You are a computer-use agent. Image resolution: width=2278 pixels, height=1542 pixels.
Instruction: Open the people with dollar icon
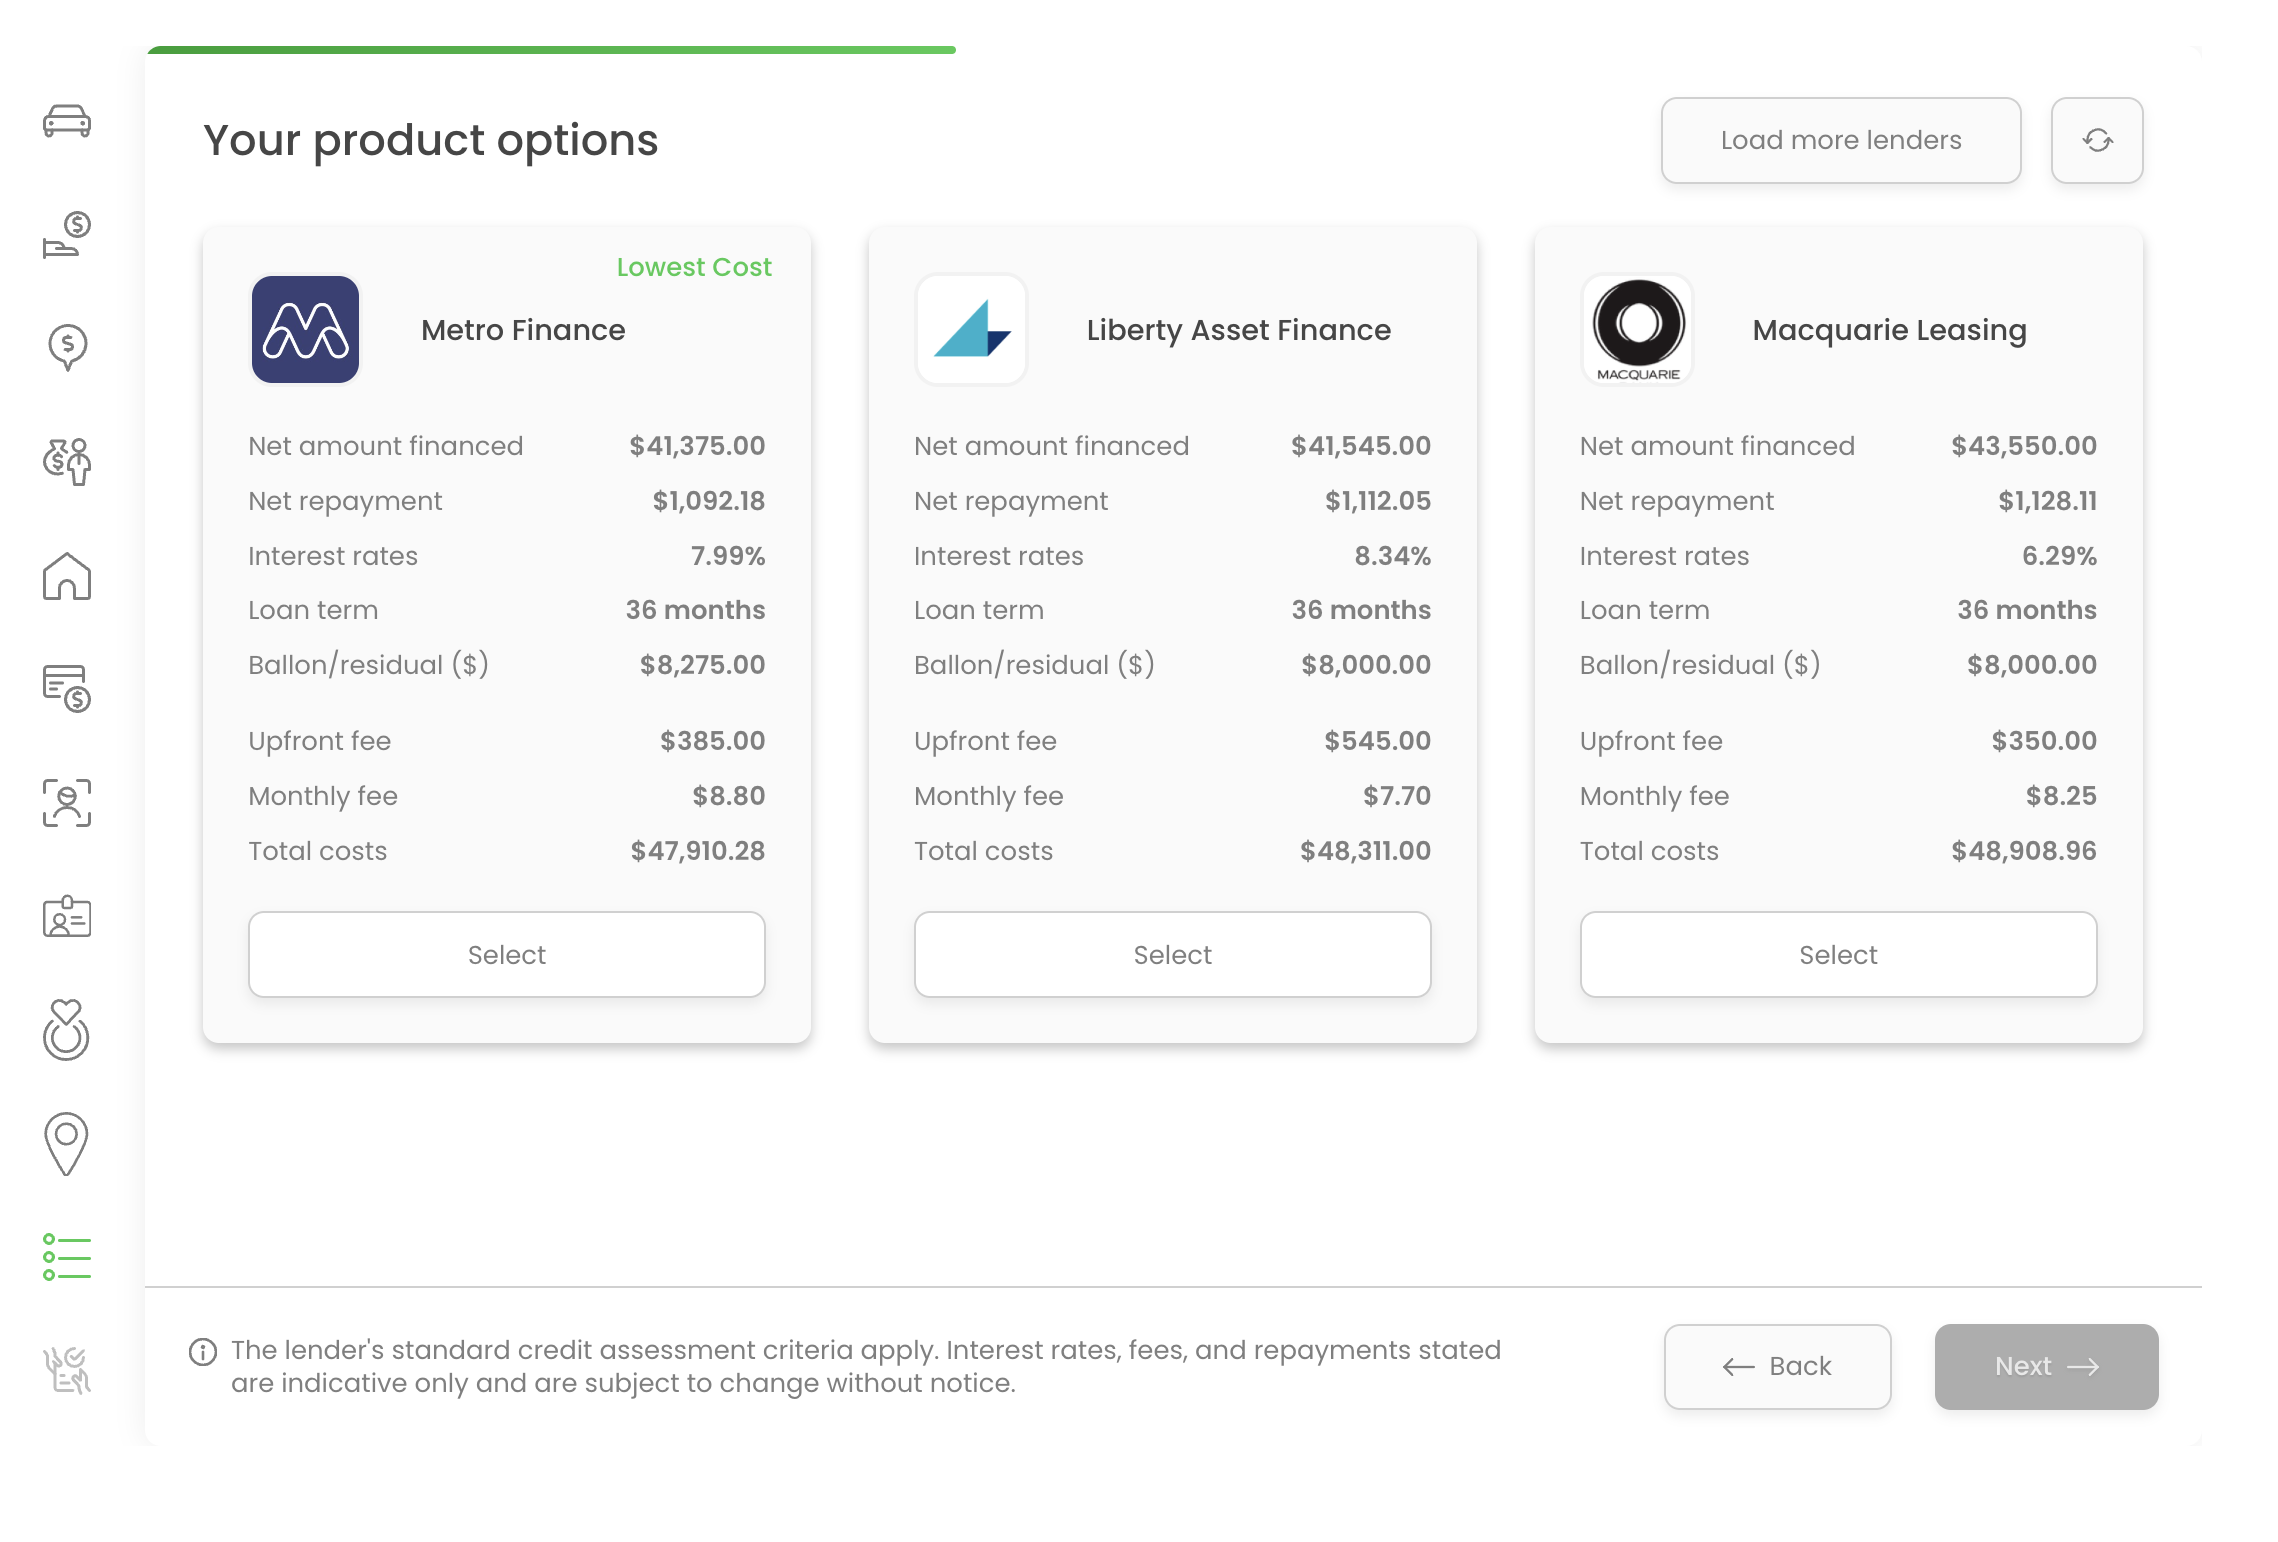(x=67, y=462)
